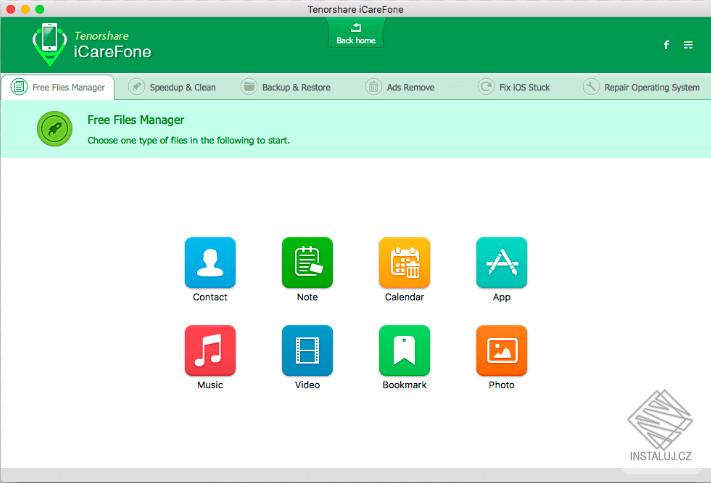This screenshot has height=483, width=711.
Task: Close the window with red button
Action: click(x=10, y=9)
